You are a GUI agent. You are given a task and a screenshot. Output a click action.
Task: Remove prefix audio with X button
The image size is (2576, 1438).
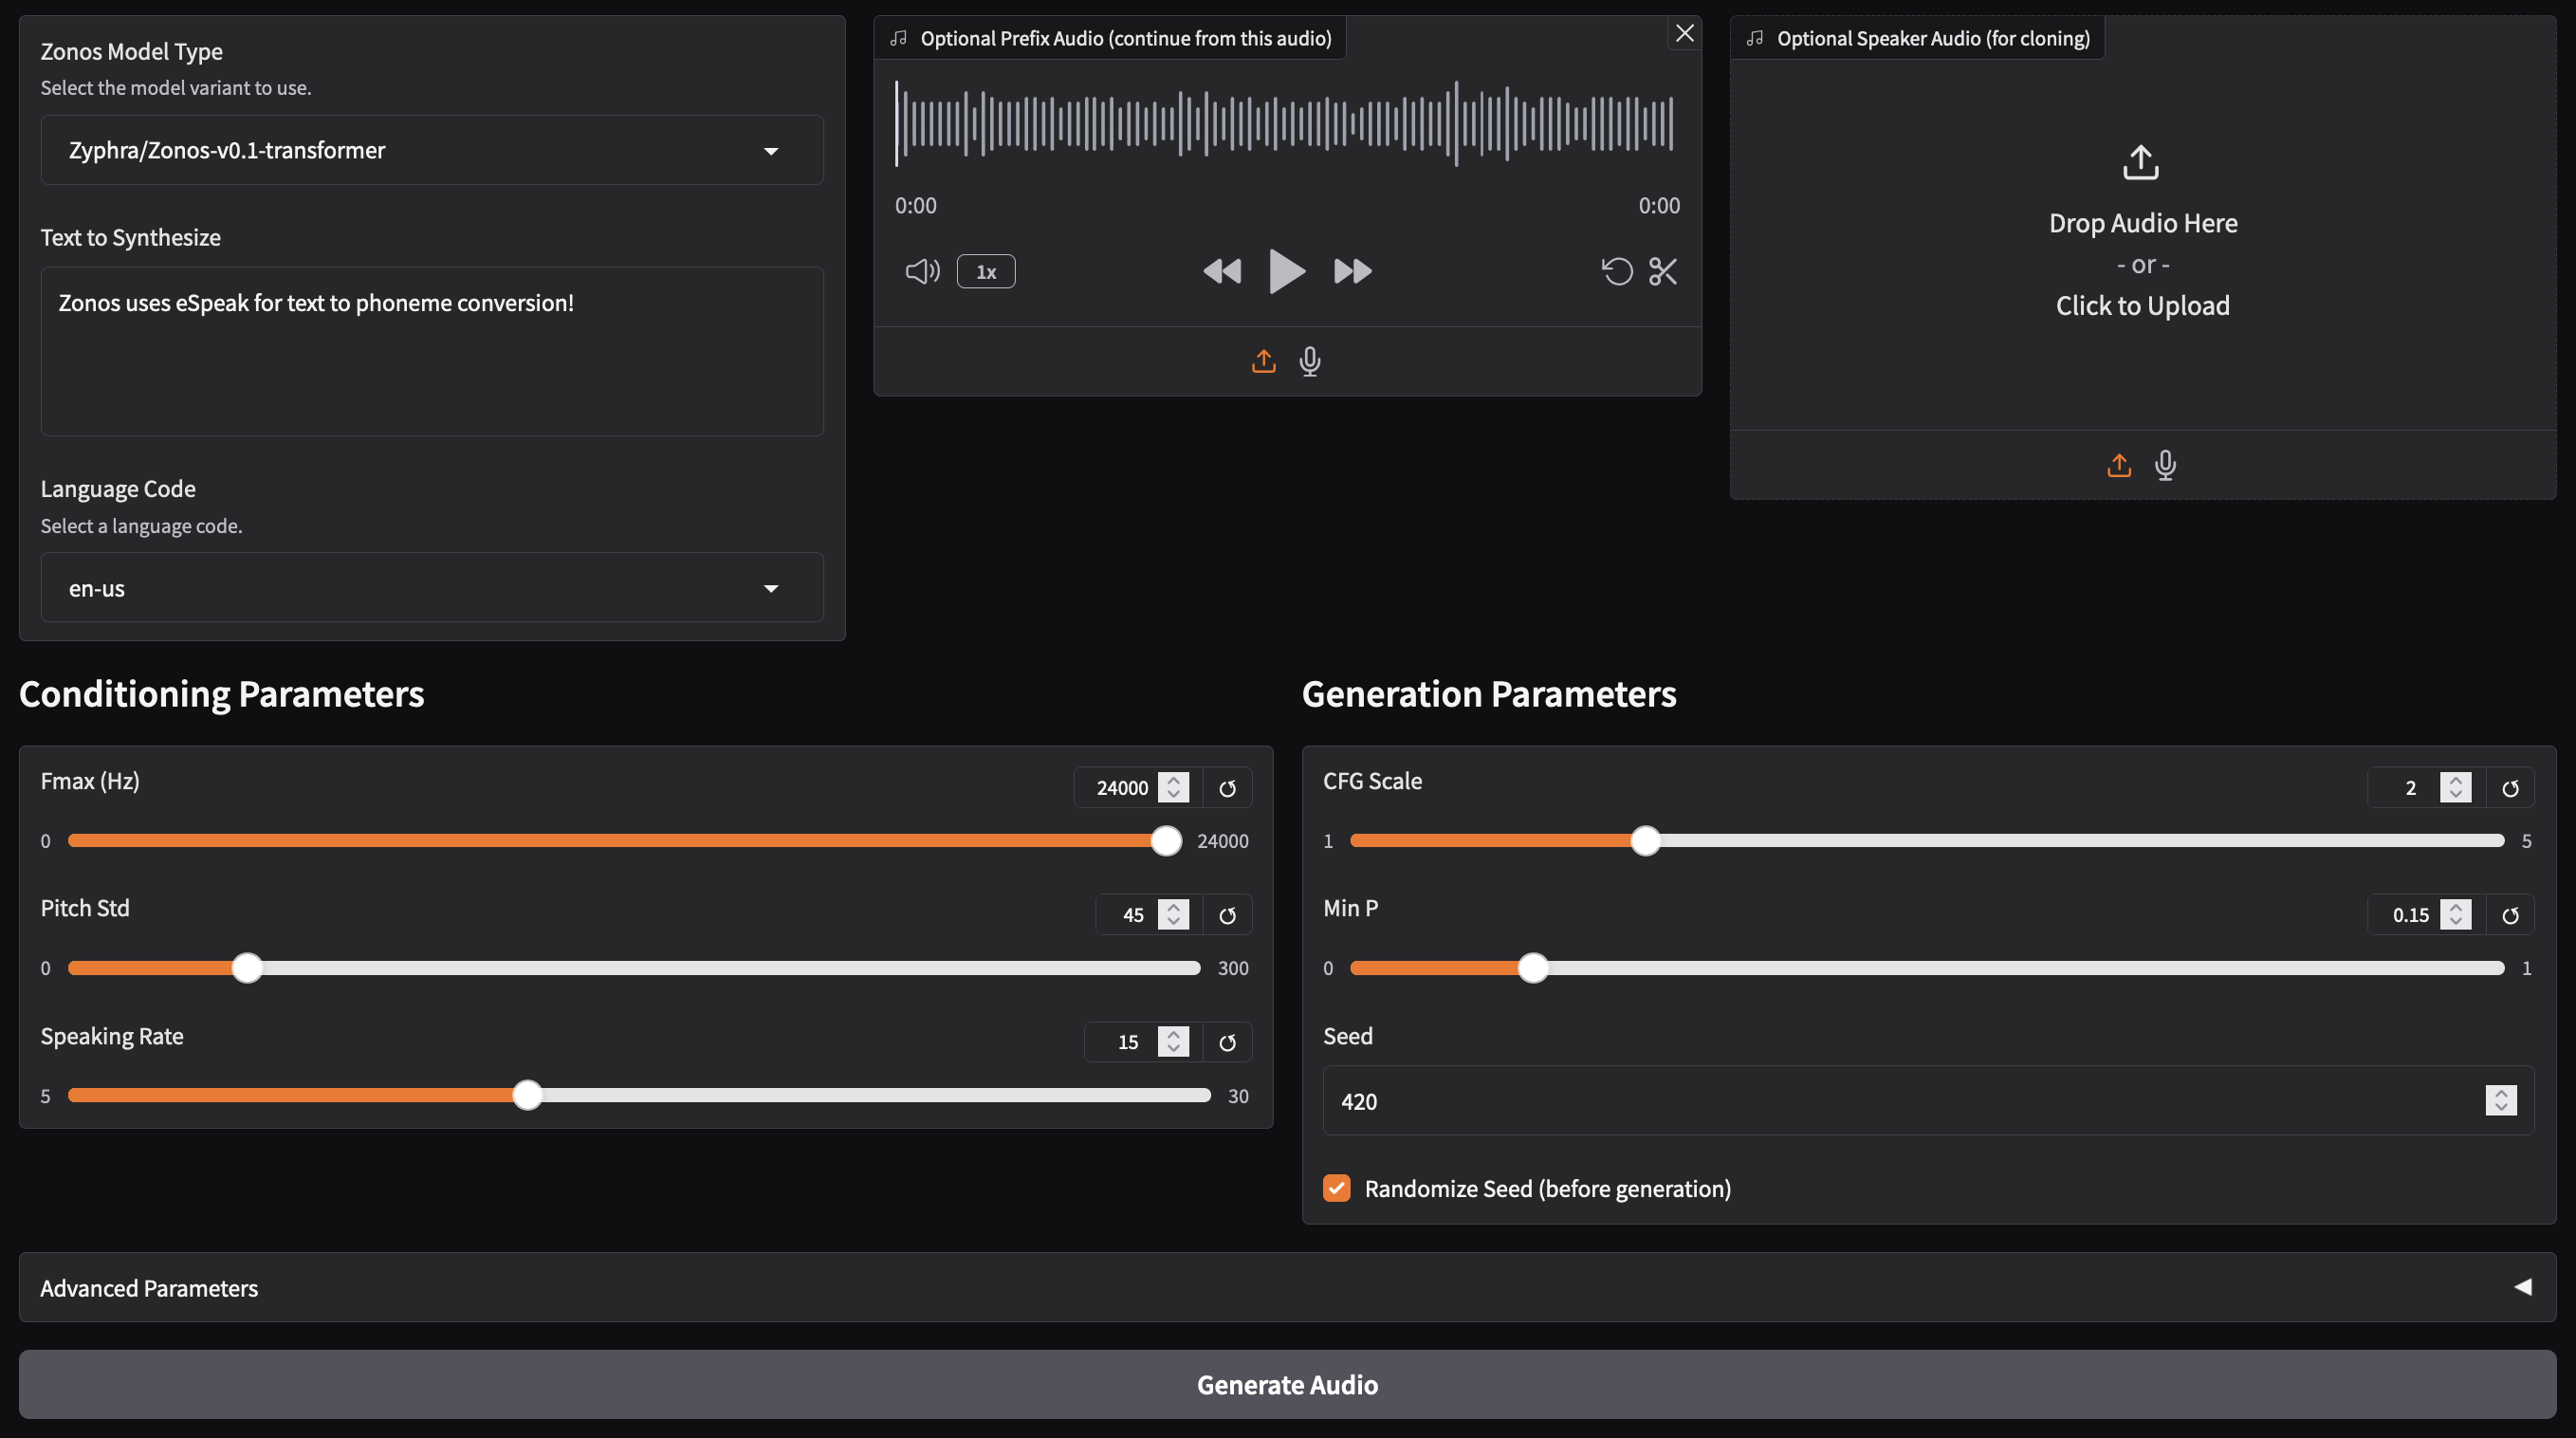[x=1685, y=33]
